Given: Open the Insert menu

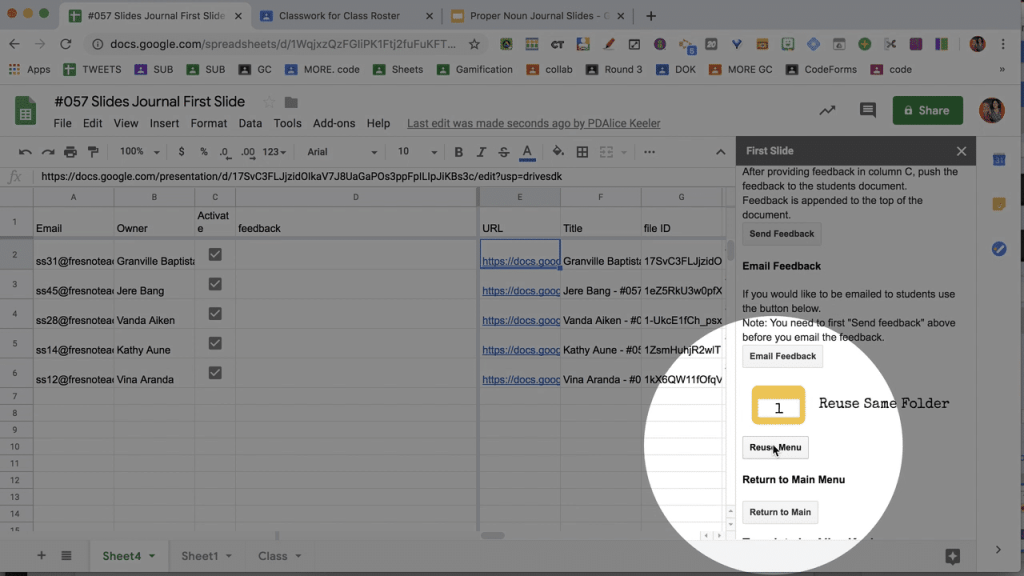Looking at the screenshot, I should (x=164, y=123).
